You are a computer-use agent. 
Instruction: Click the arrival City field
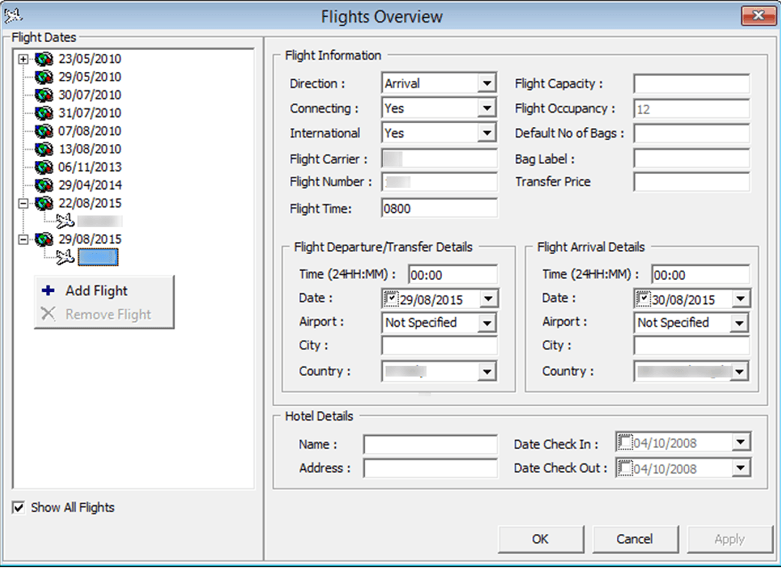pos(691,345)
